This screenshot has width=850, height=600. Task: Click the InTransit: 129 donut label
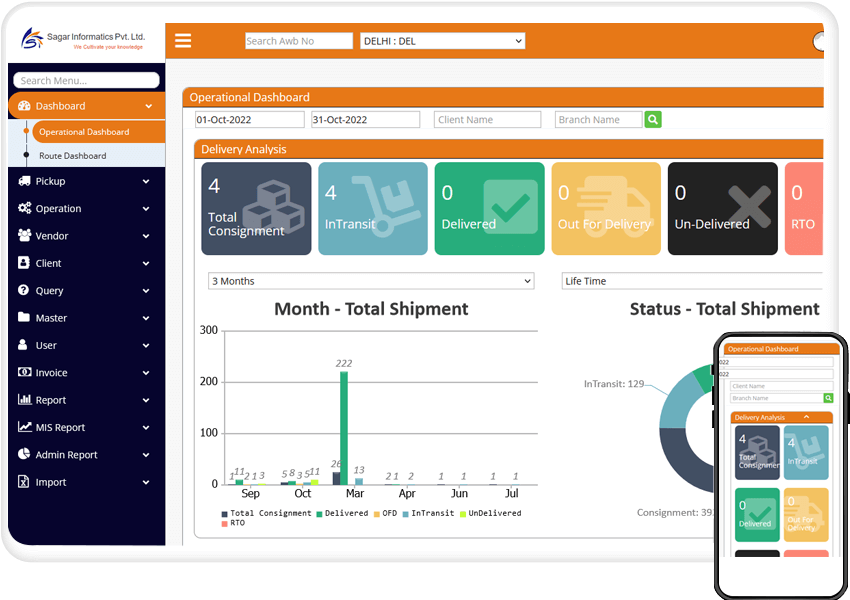[x=614, y=384]
